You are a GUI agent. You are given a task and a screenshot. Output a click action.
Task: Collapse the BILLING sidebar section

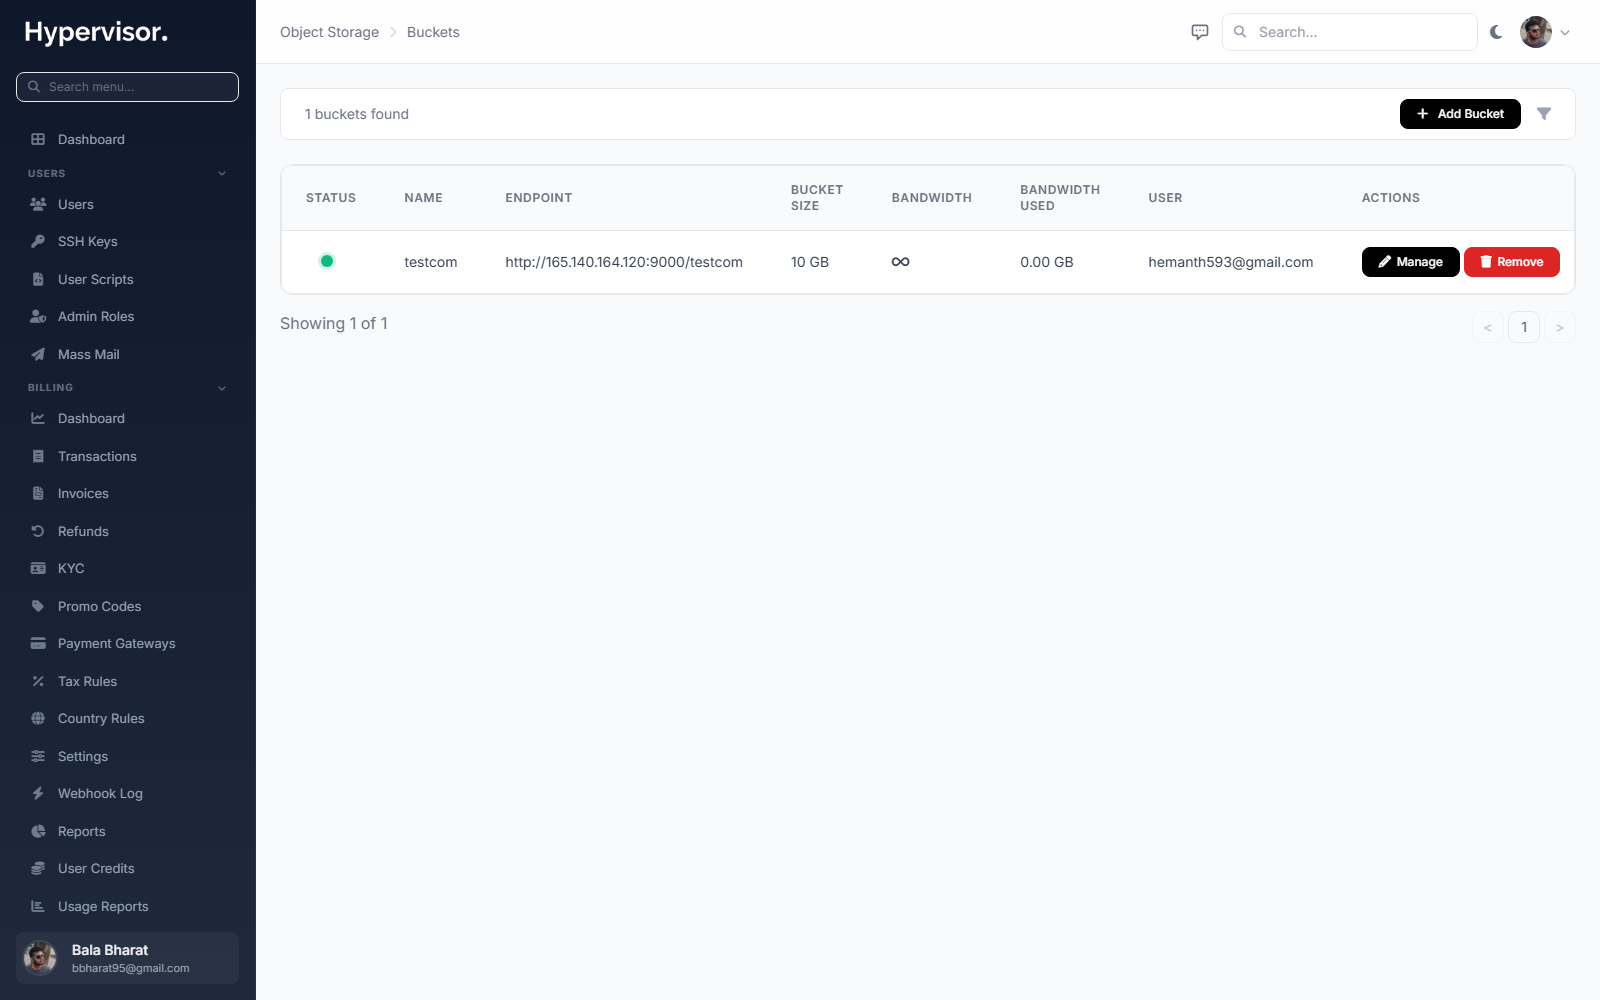coord(222,388)
